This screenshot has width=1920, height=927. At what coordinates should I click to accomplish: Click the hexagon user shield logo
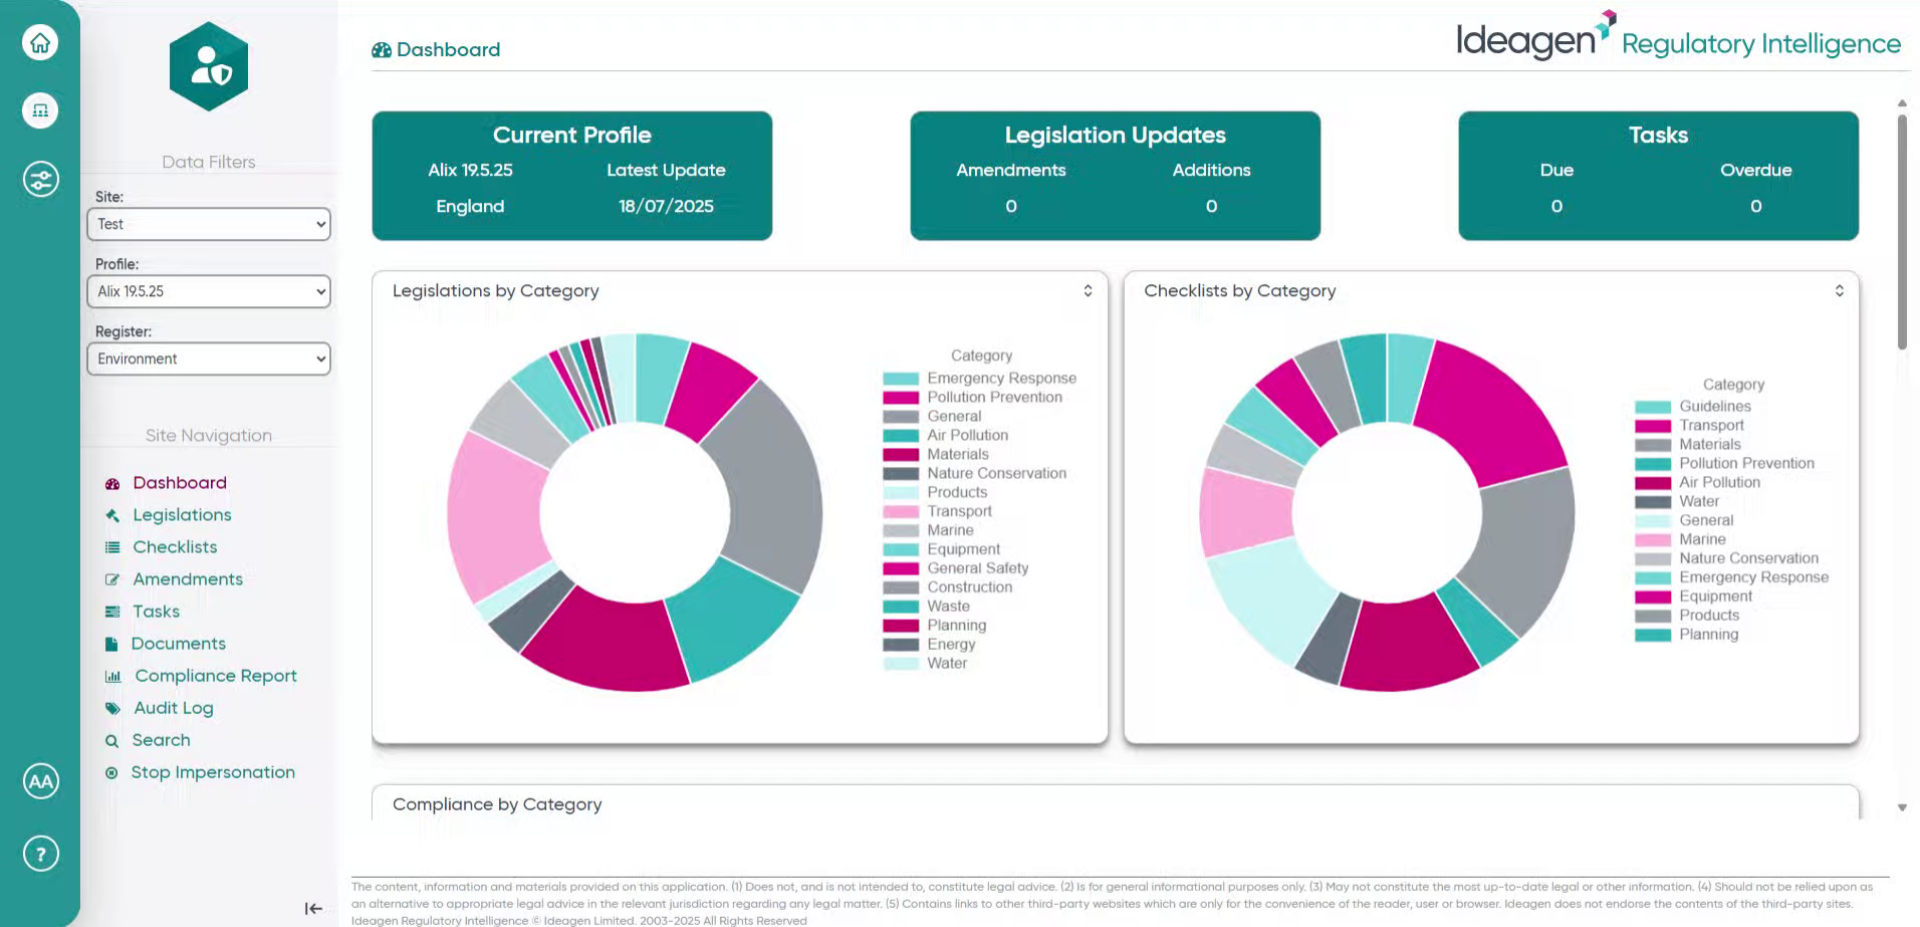pos(209,67)
